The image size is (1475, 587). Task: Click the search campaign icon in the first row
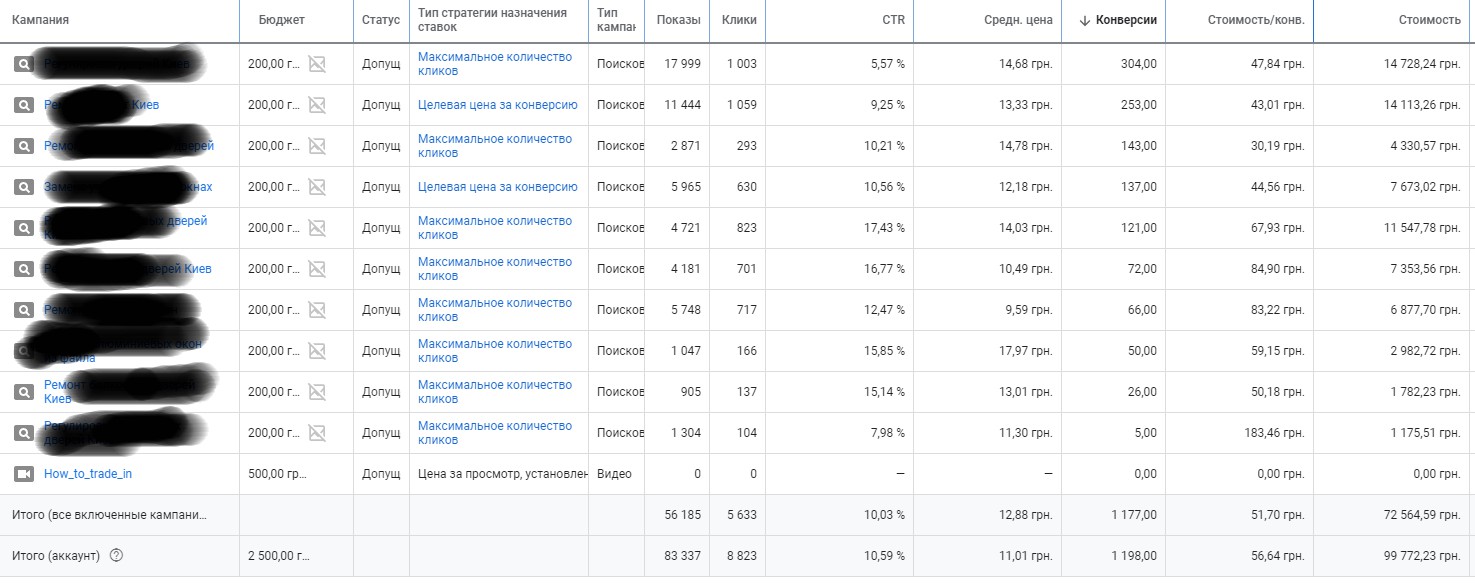click(x=23, y=64)
